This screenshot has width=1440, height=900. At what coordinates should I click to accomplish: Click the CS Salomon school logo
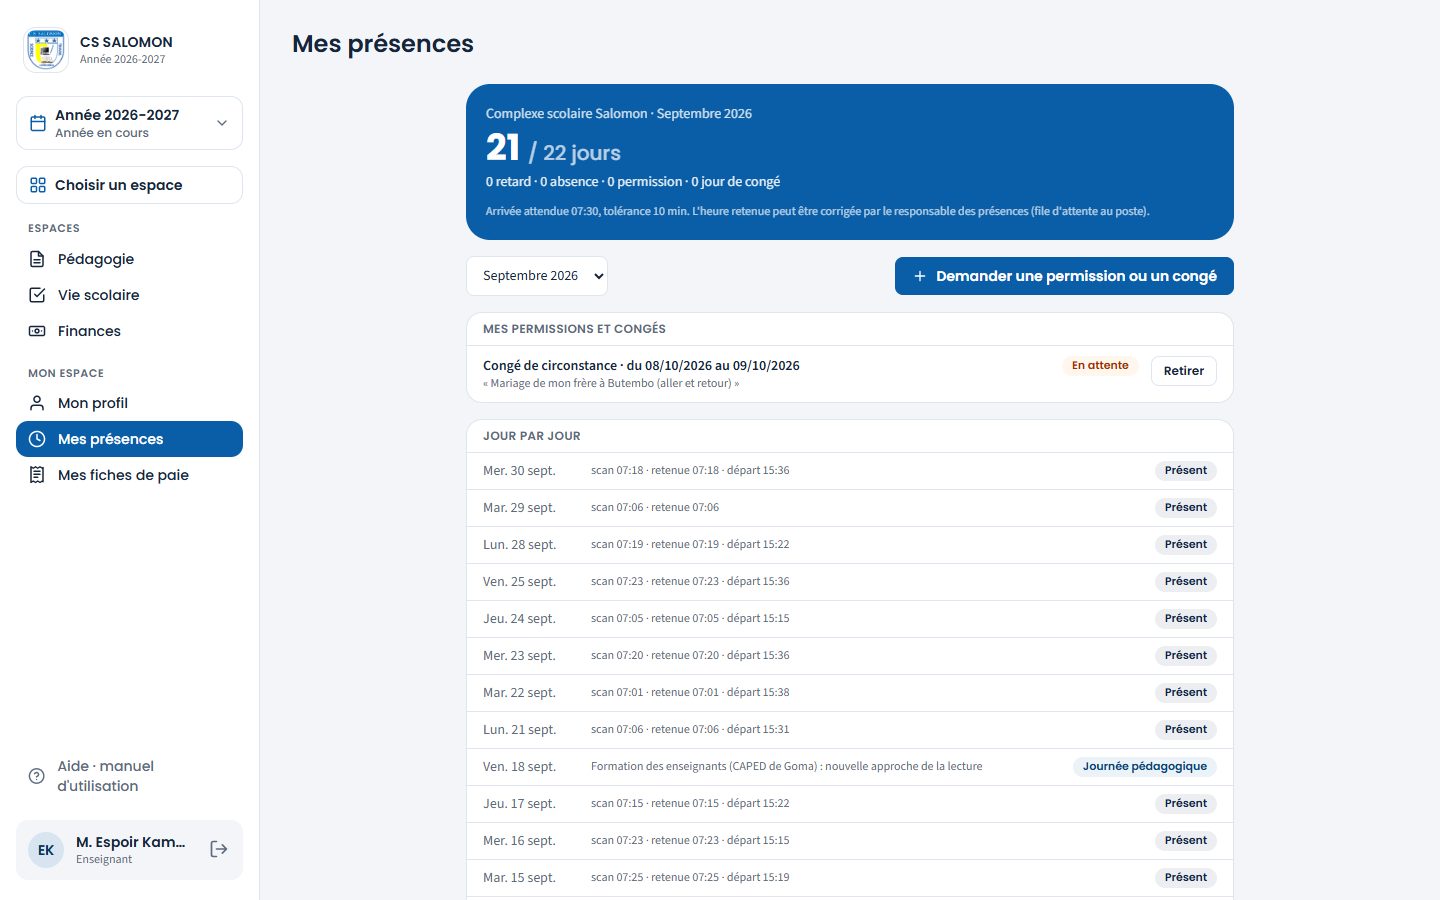point(45,50)
